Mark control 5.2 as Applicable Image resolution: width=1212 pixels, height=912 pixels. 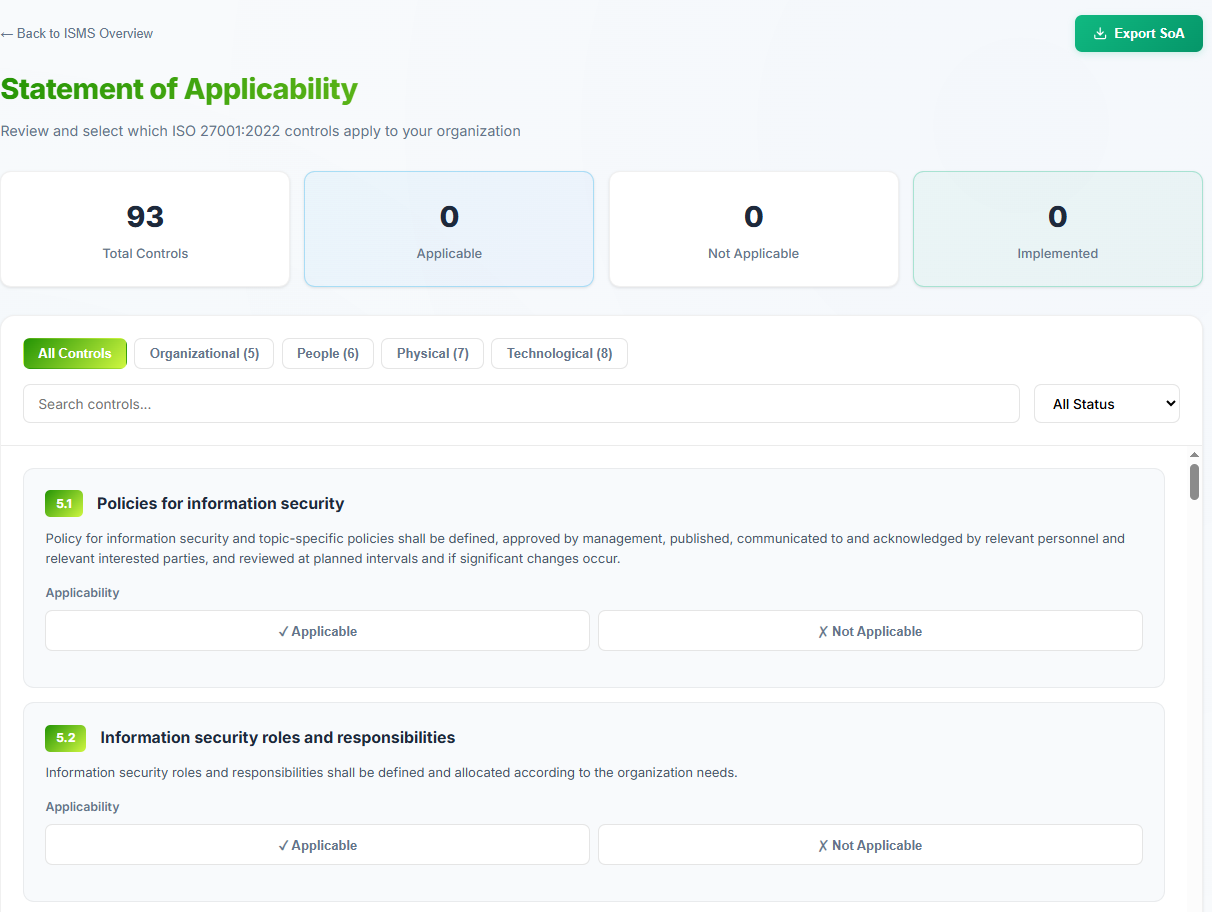pyautogui.click(x=317, y=844)
